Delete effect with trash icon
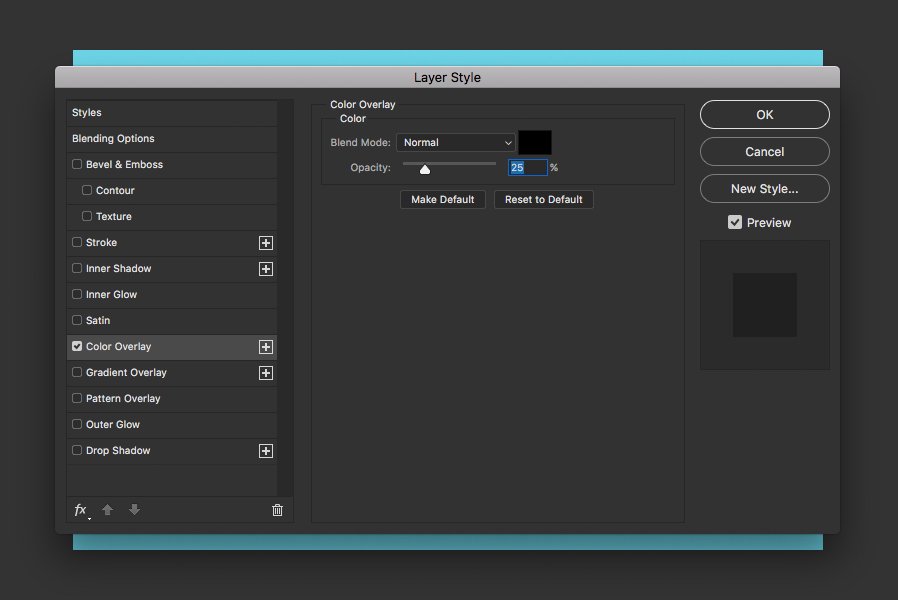Viewport: 898px width, 600px height. coord(277,510)
